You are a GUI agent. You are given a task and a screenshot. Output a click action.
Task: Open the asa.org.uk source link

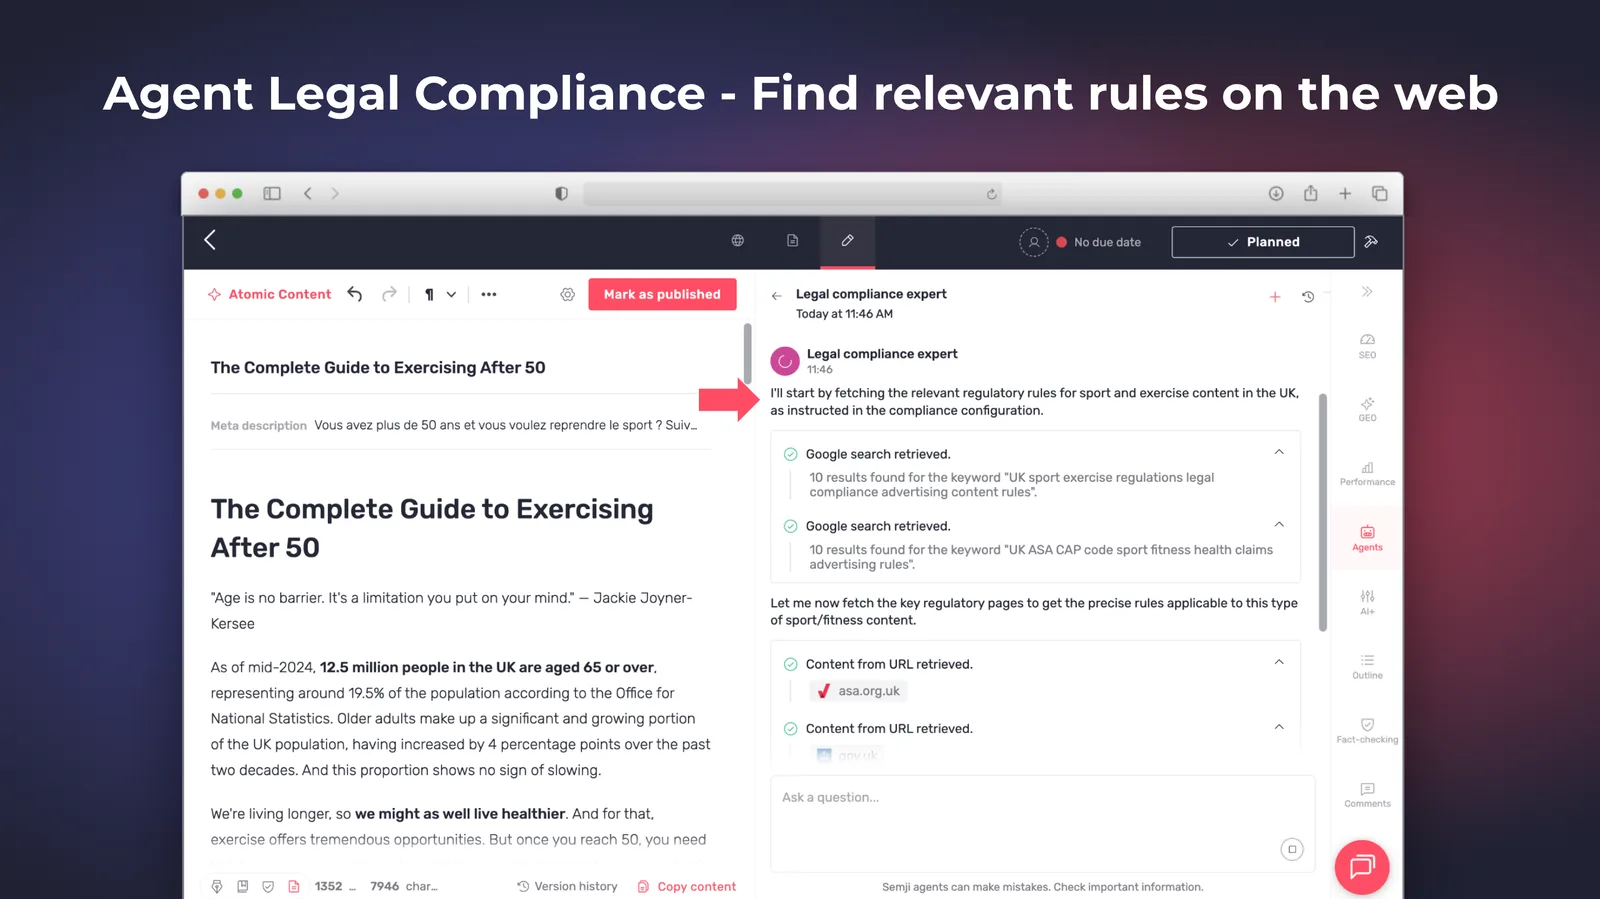point(859,691)
